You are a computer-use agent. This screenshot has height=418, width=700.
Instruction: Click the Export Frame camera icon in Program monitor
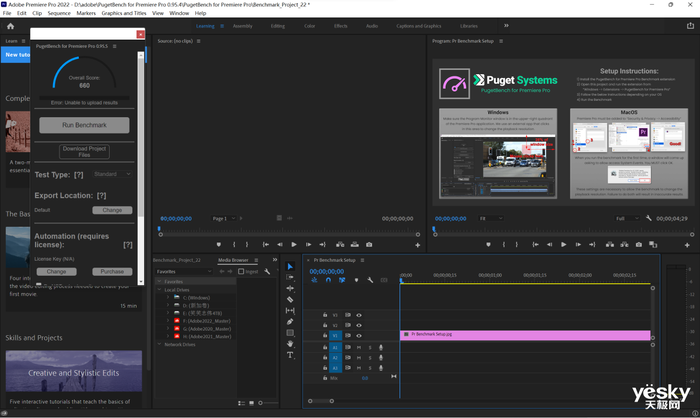pos(641,244)
